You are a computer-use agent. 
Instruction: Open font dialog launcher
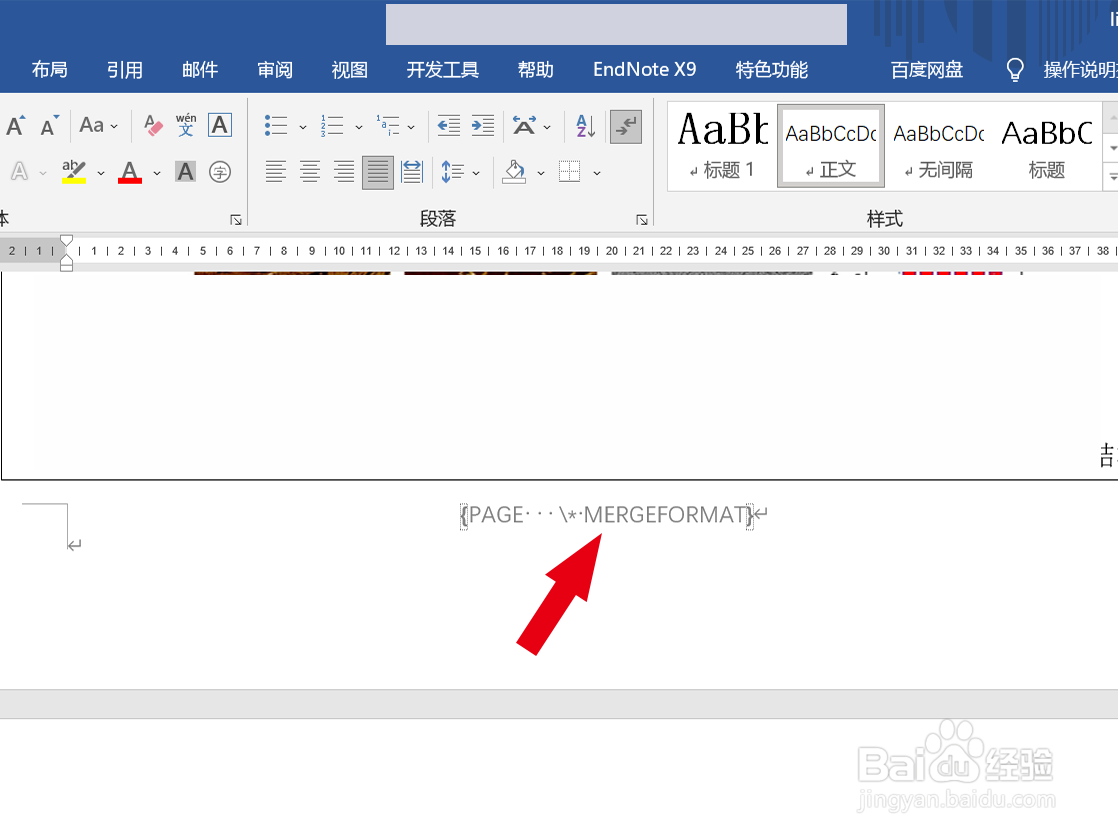coord(236,220)
